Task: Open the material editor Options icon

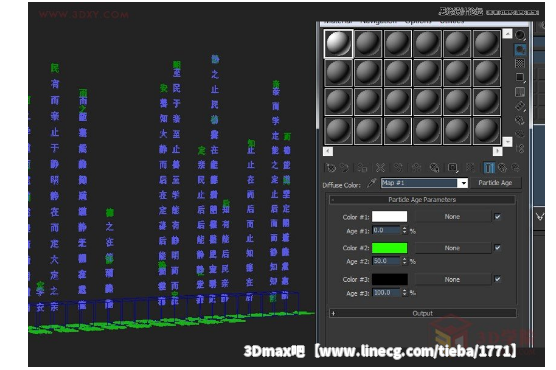Action: pyautogui.click(x=520, y=120)
